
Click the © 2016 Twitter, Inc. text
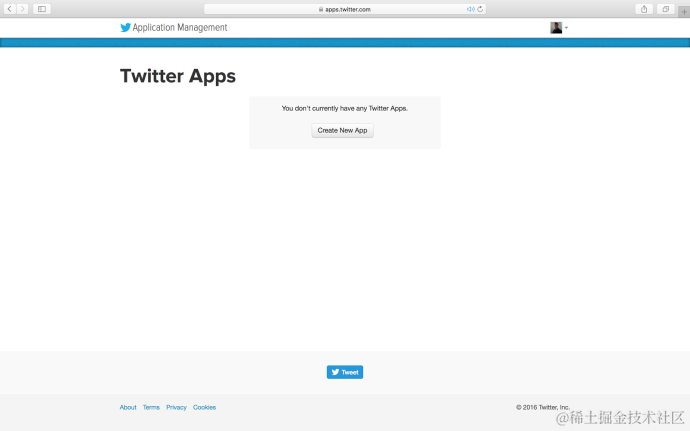(x=543, y=407)
